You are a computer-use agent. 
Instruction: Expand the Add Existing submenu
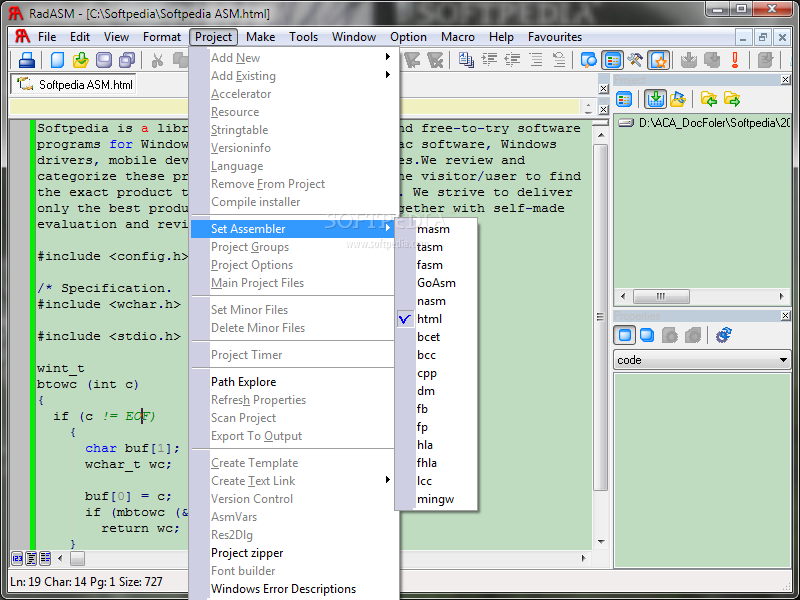(293, 76)
